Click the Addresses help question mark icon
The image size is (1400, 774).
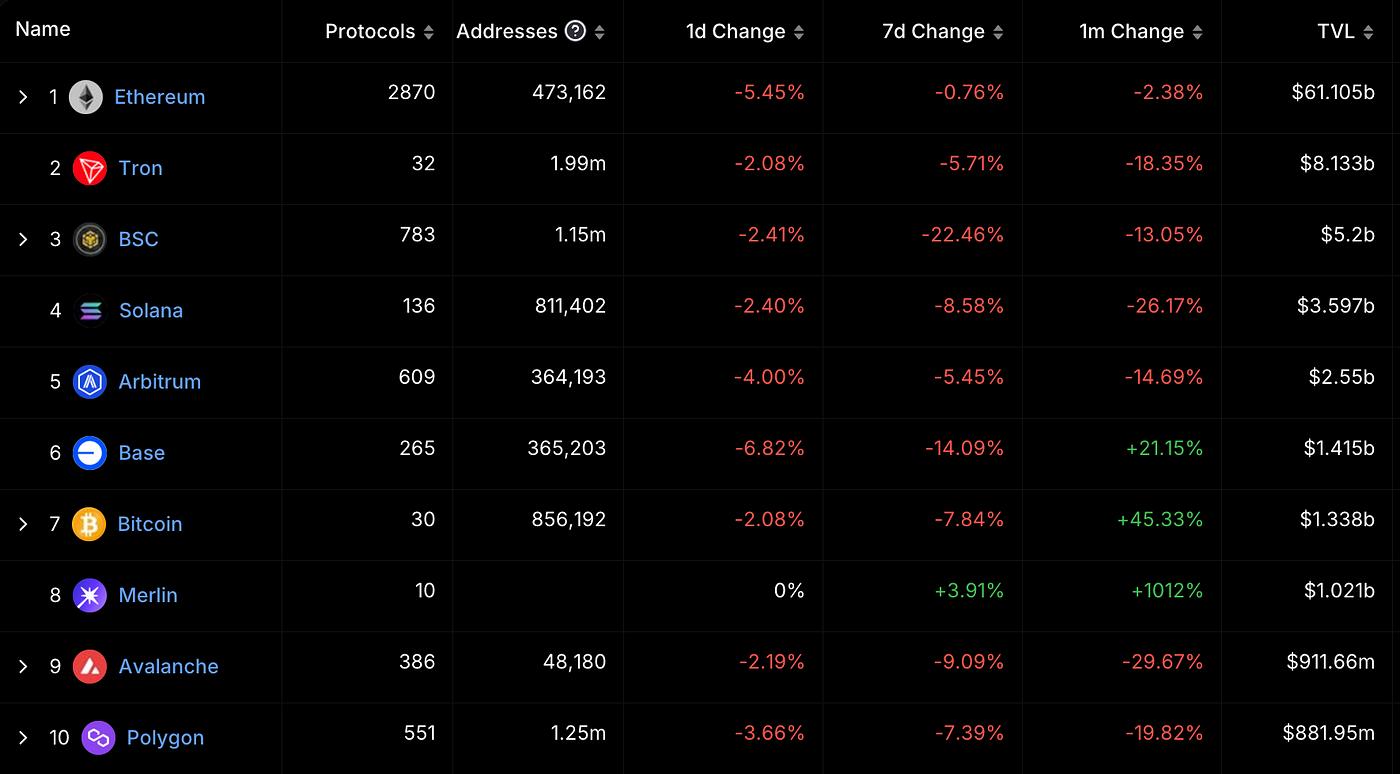[575, 31]
